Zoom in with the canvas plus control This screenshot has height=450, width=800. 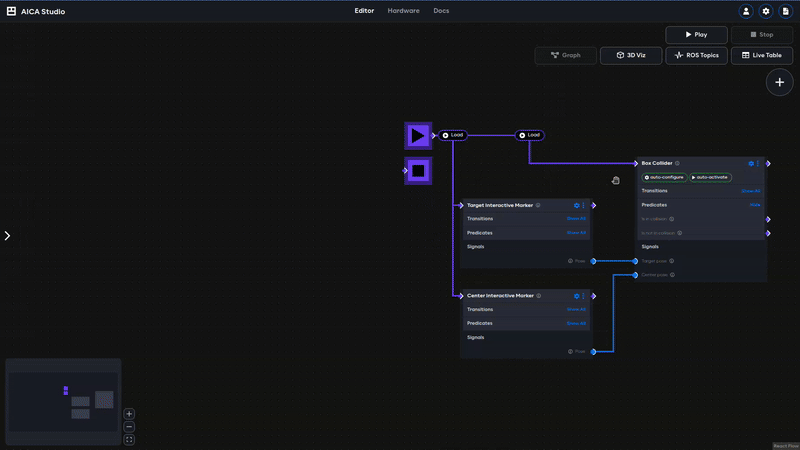click(129, 414)
